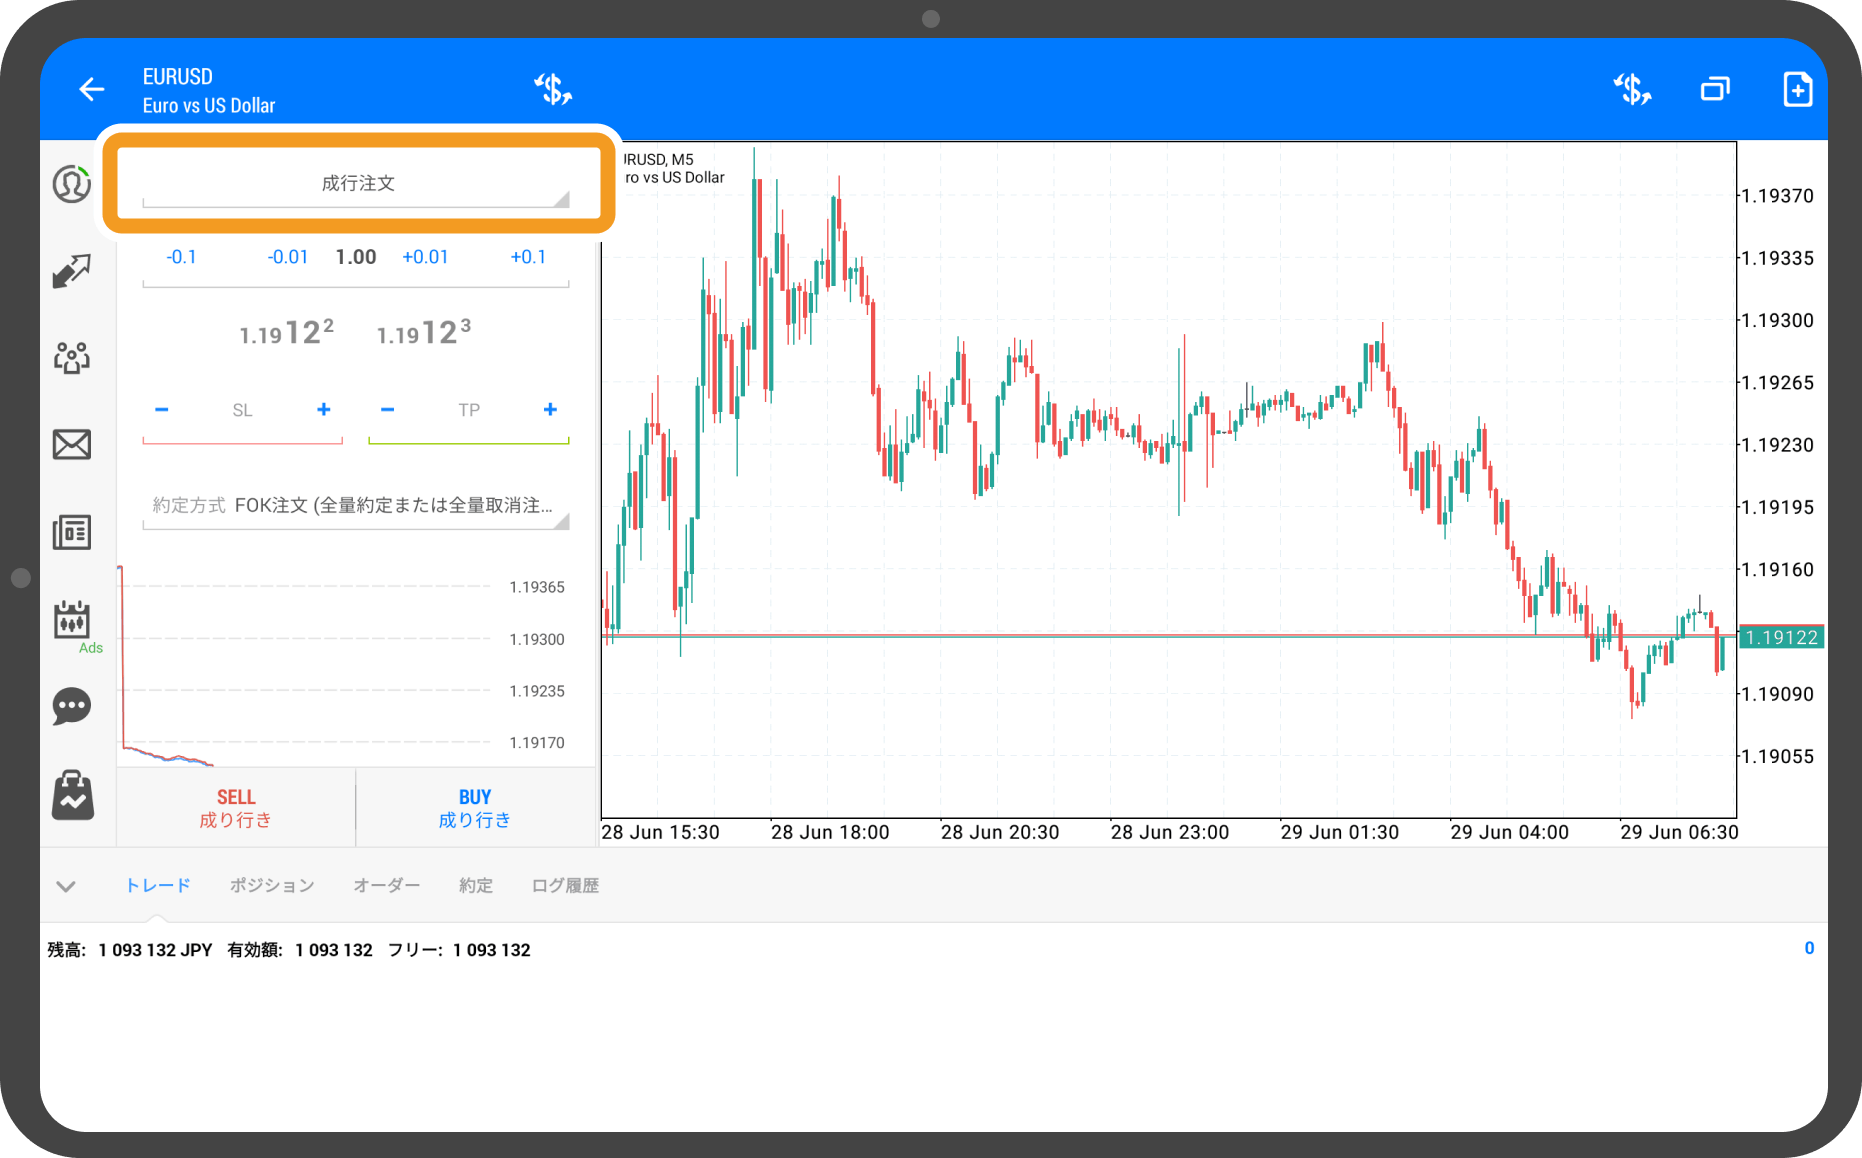Tap the SL stop loss field

[242, 410]
